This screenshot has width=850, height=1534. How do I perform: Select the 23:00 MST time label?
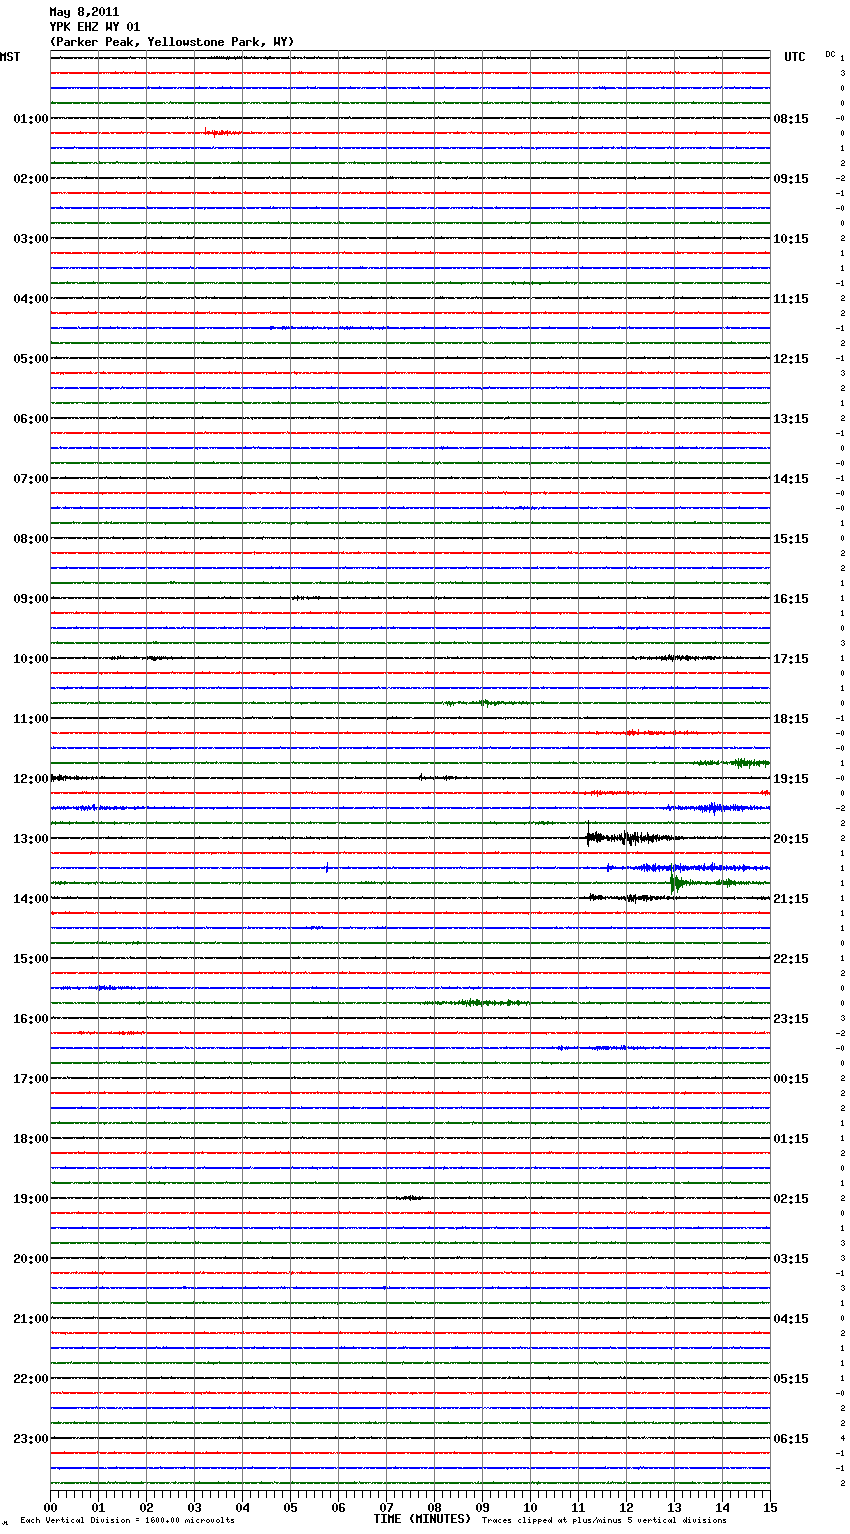coord(31,1439)
